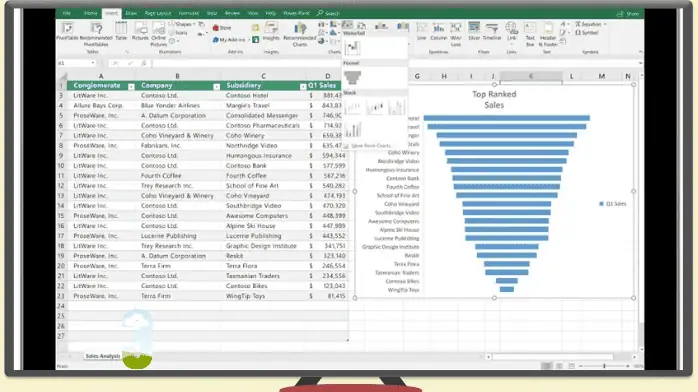
Task: Select the chart title Top Ranked Sales
Action: coord(494,100)
